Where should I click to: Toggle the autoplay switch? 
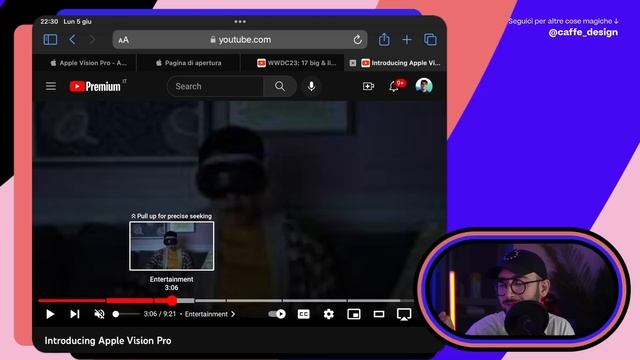click(277, 314)
